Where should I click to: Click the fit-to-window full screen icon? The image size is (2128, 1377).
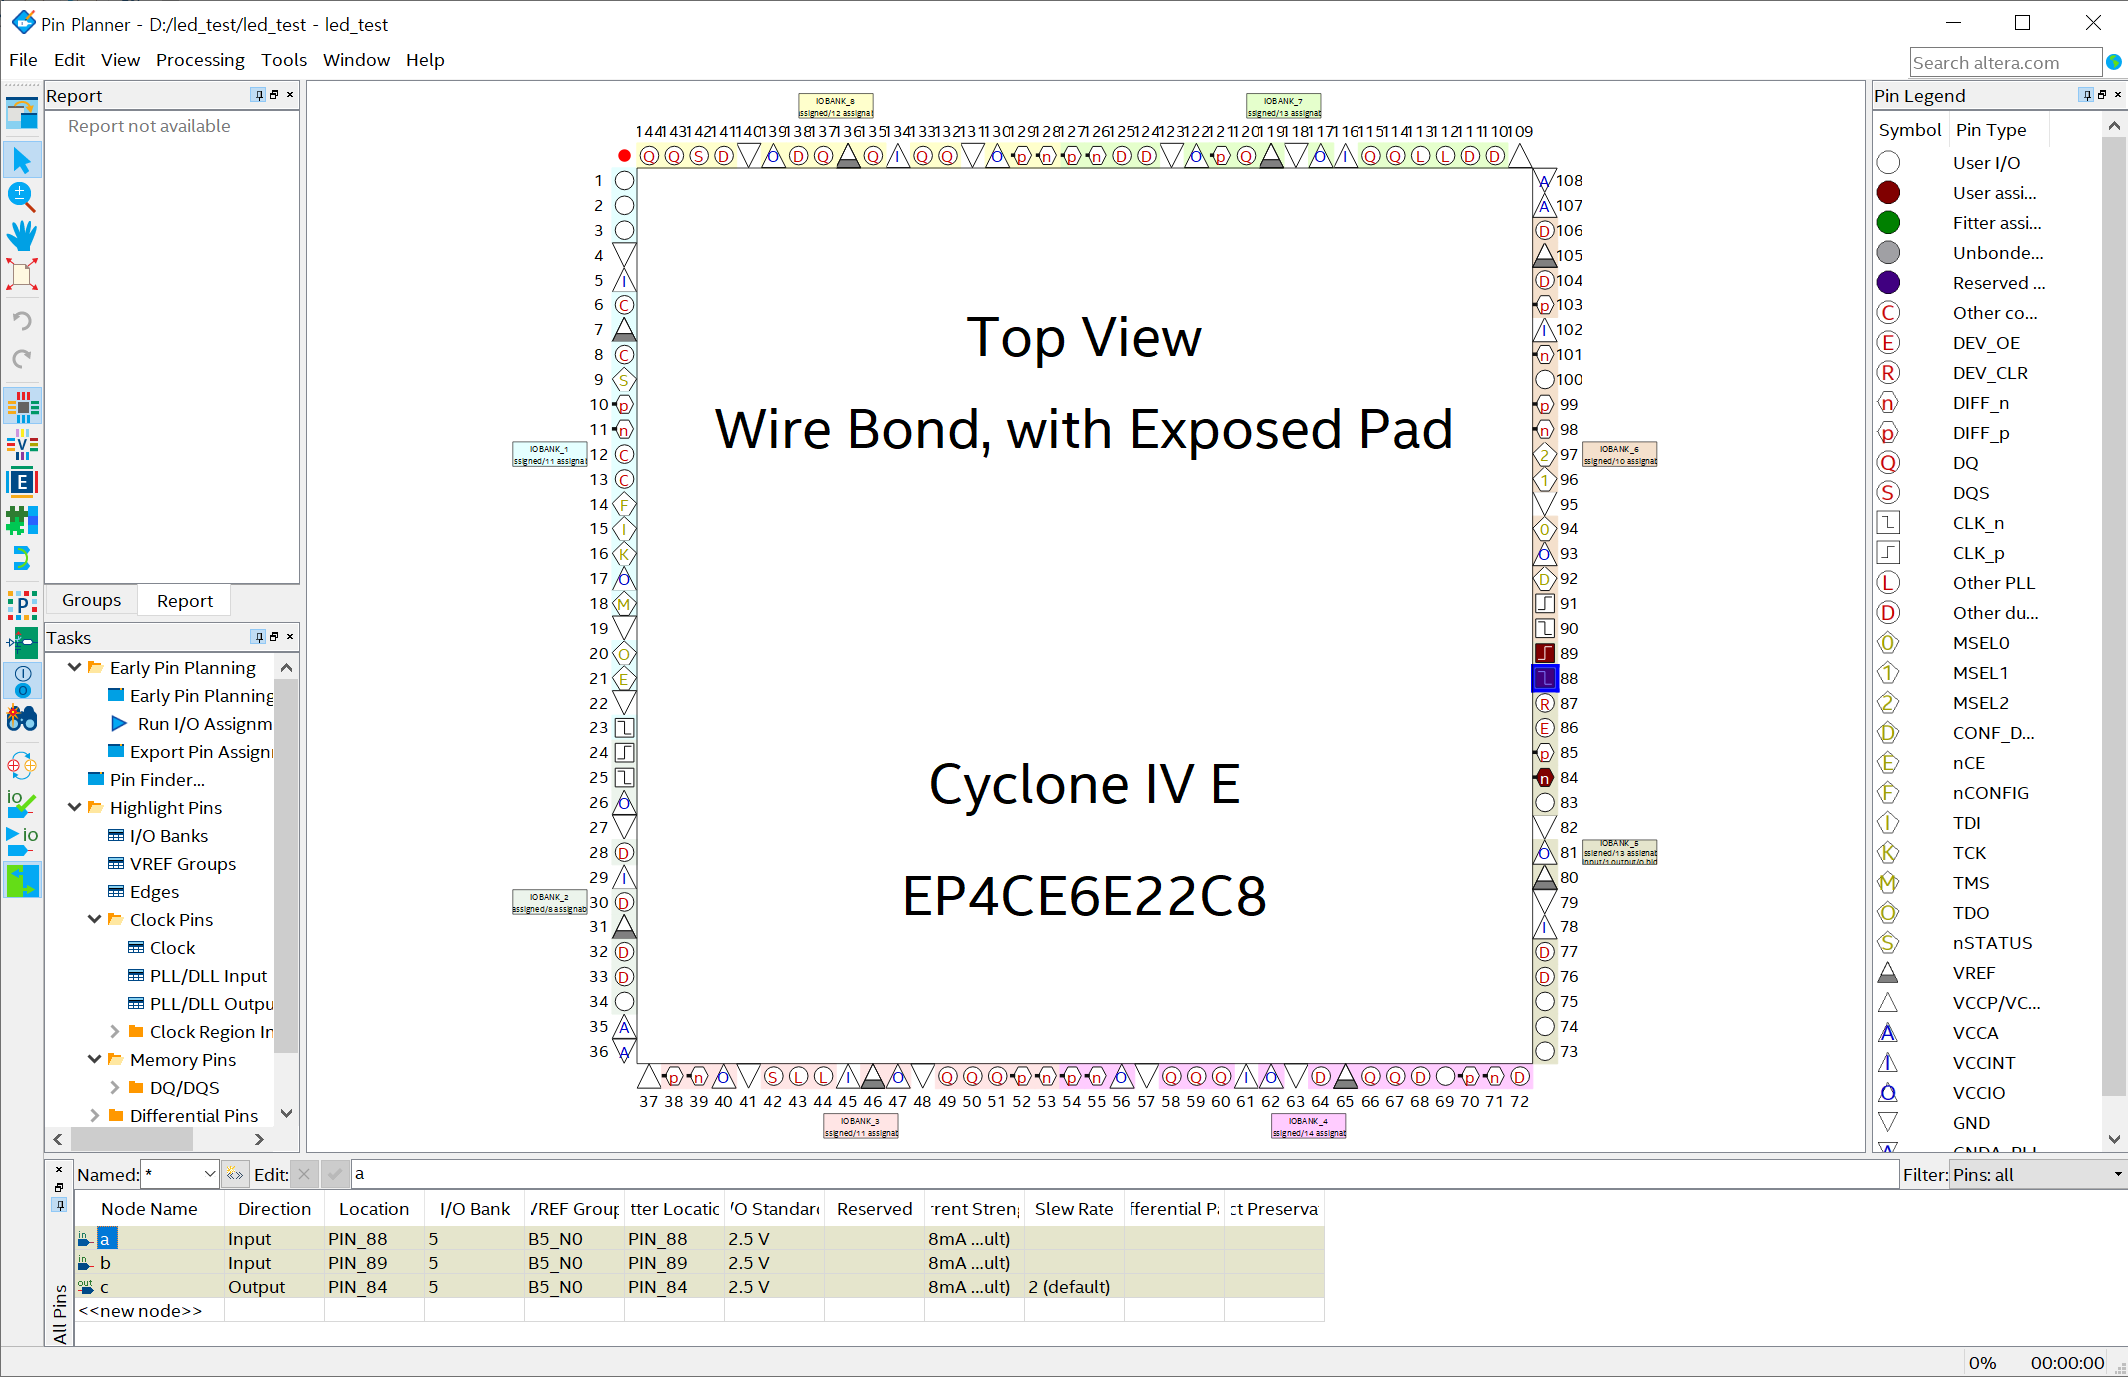point(22,273)
